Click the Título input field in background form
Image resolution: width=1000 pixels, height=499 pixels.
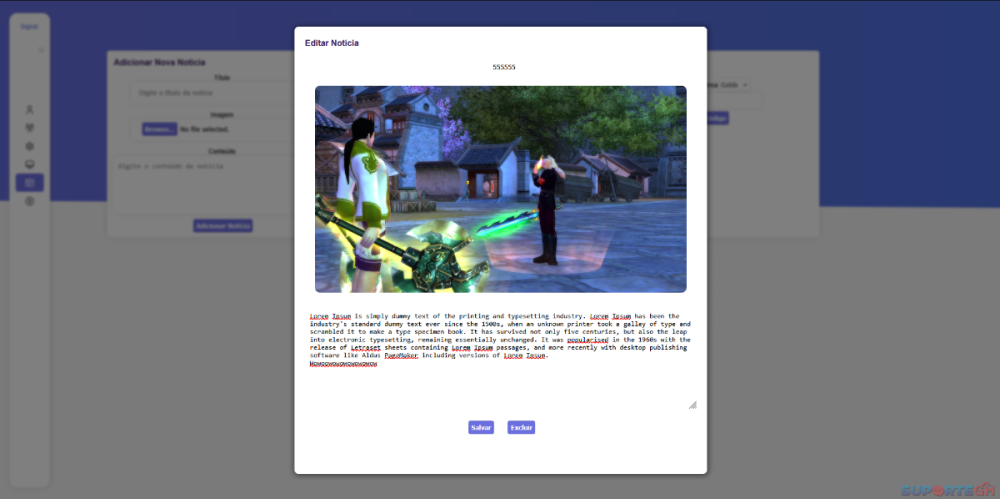point(210,92)
